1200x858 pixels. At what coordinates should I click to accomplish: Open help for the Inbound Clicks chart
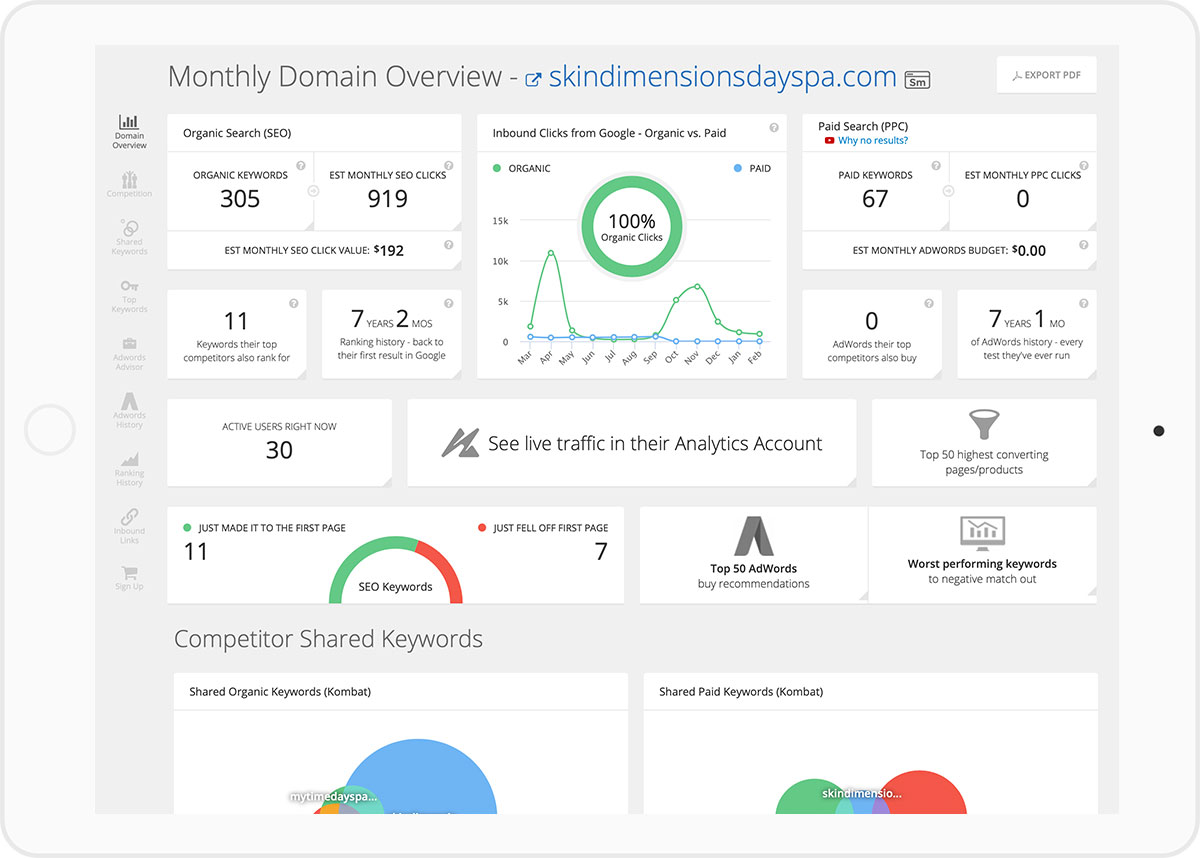(774, 128)
